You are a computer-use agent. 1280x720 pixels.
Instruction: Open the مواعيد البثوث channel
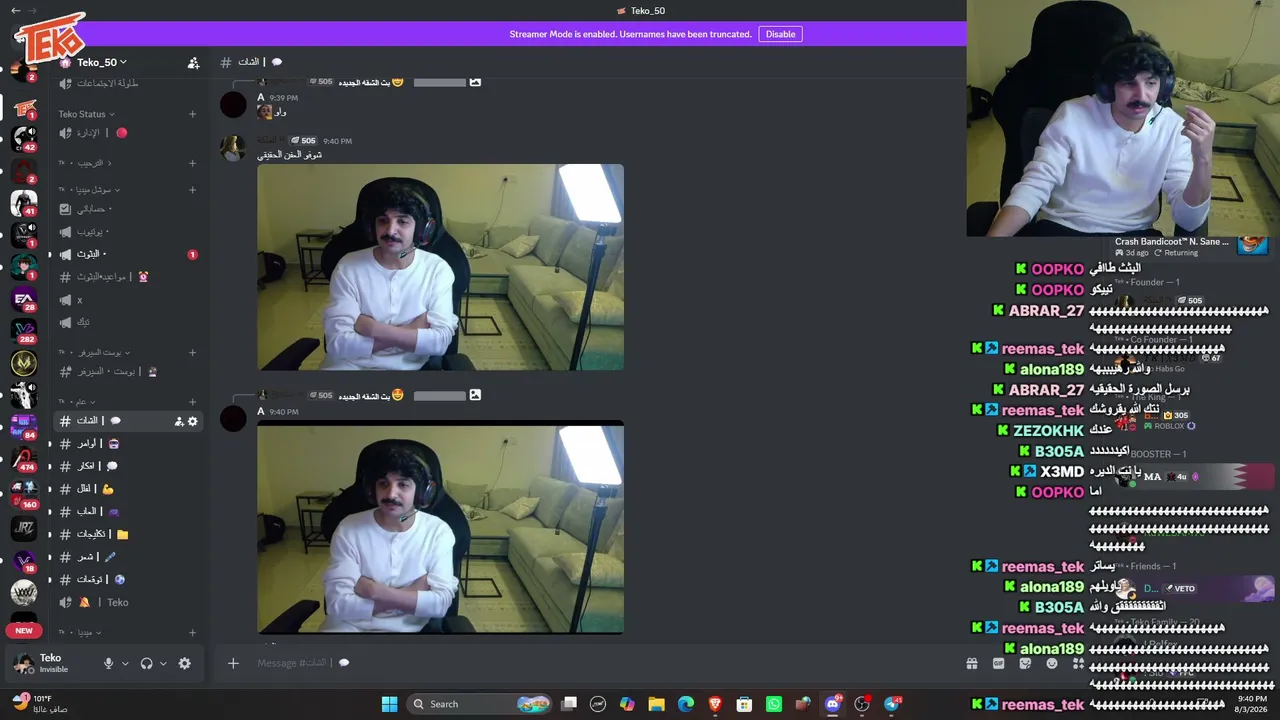(130, 277)
